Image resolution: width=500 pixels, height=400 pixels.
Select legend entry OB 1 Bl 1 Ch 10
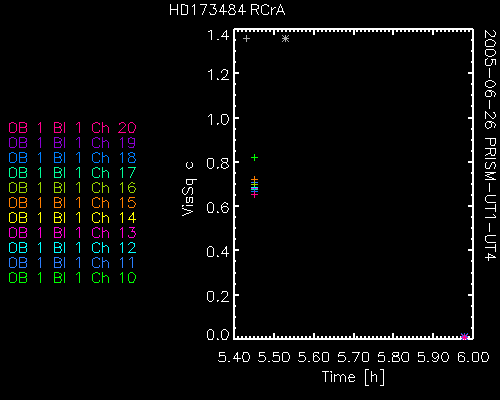[72, 278]
